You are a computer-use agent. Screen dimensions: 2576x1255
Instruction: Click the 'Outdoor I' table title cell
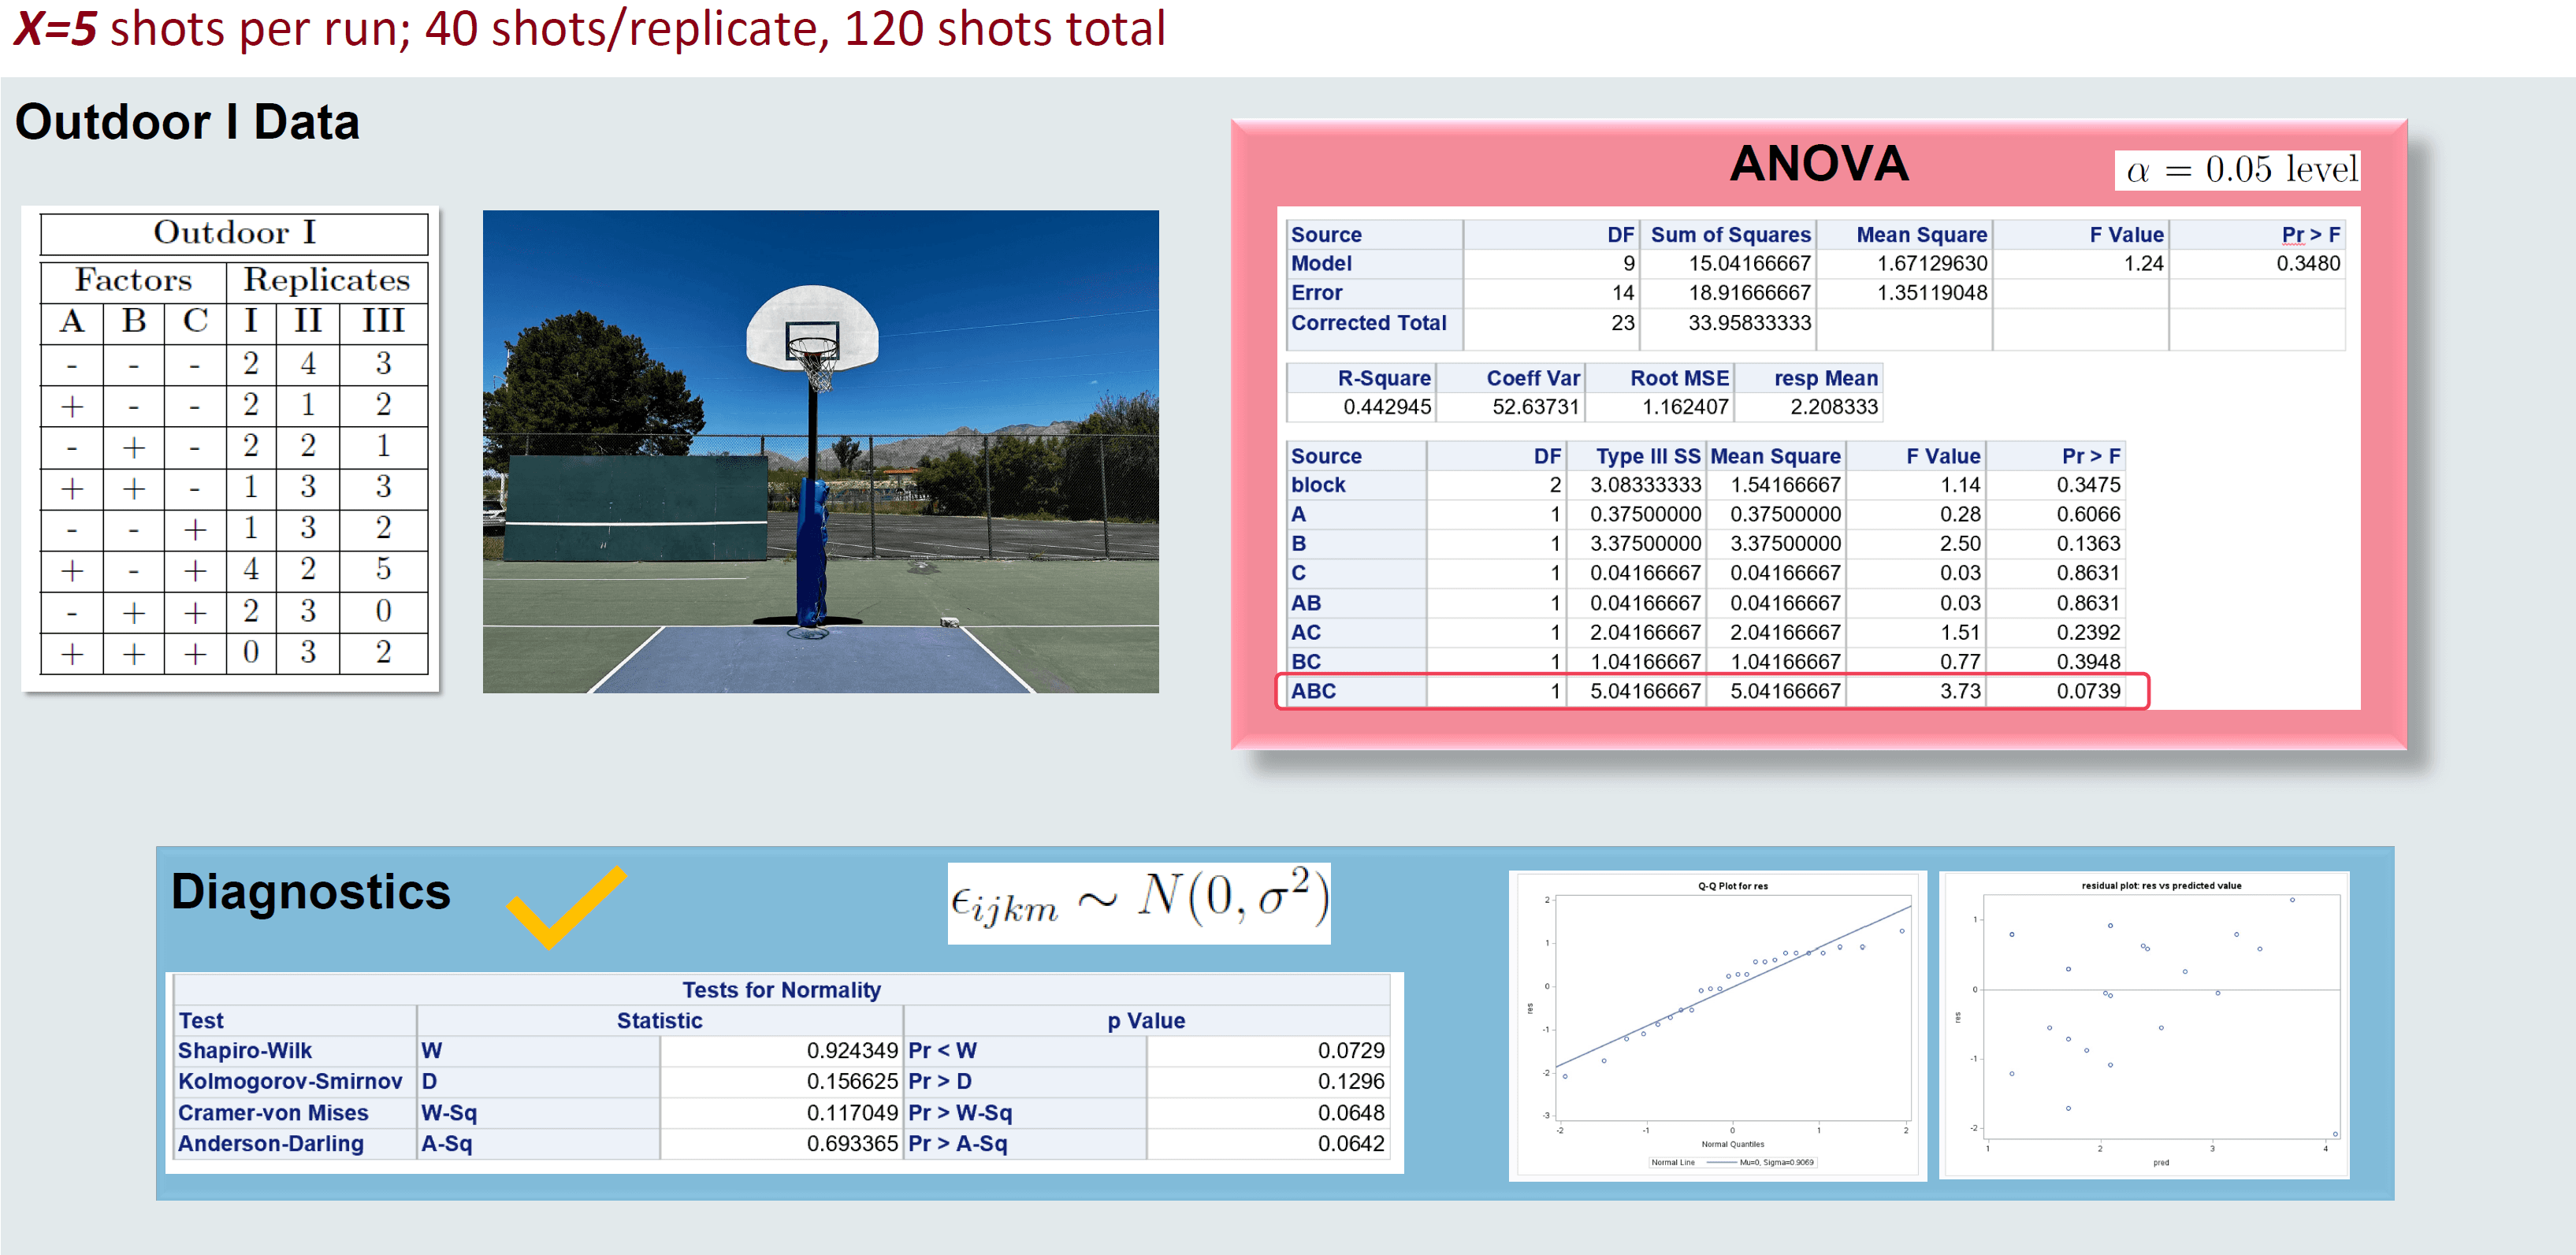point(234,233)
